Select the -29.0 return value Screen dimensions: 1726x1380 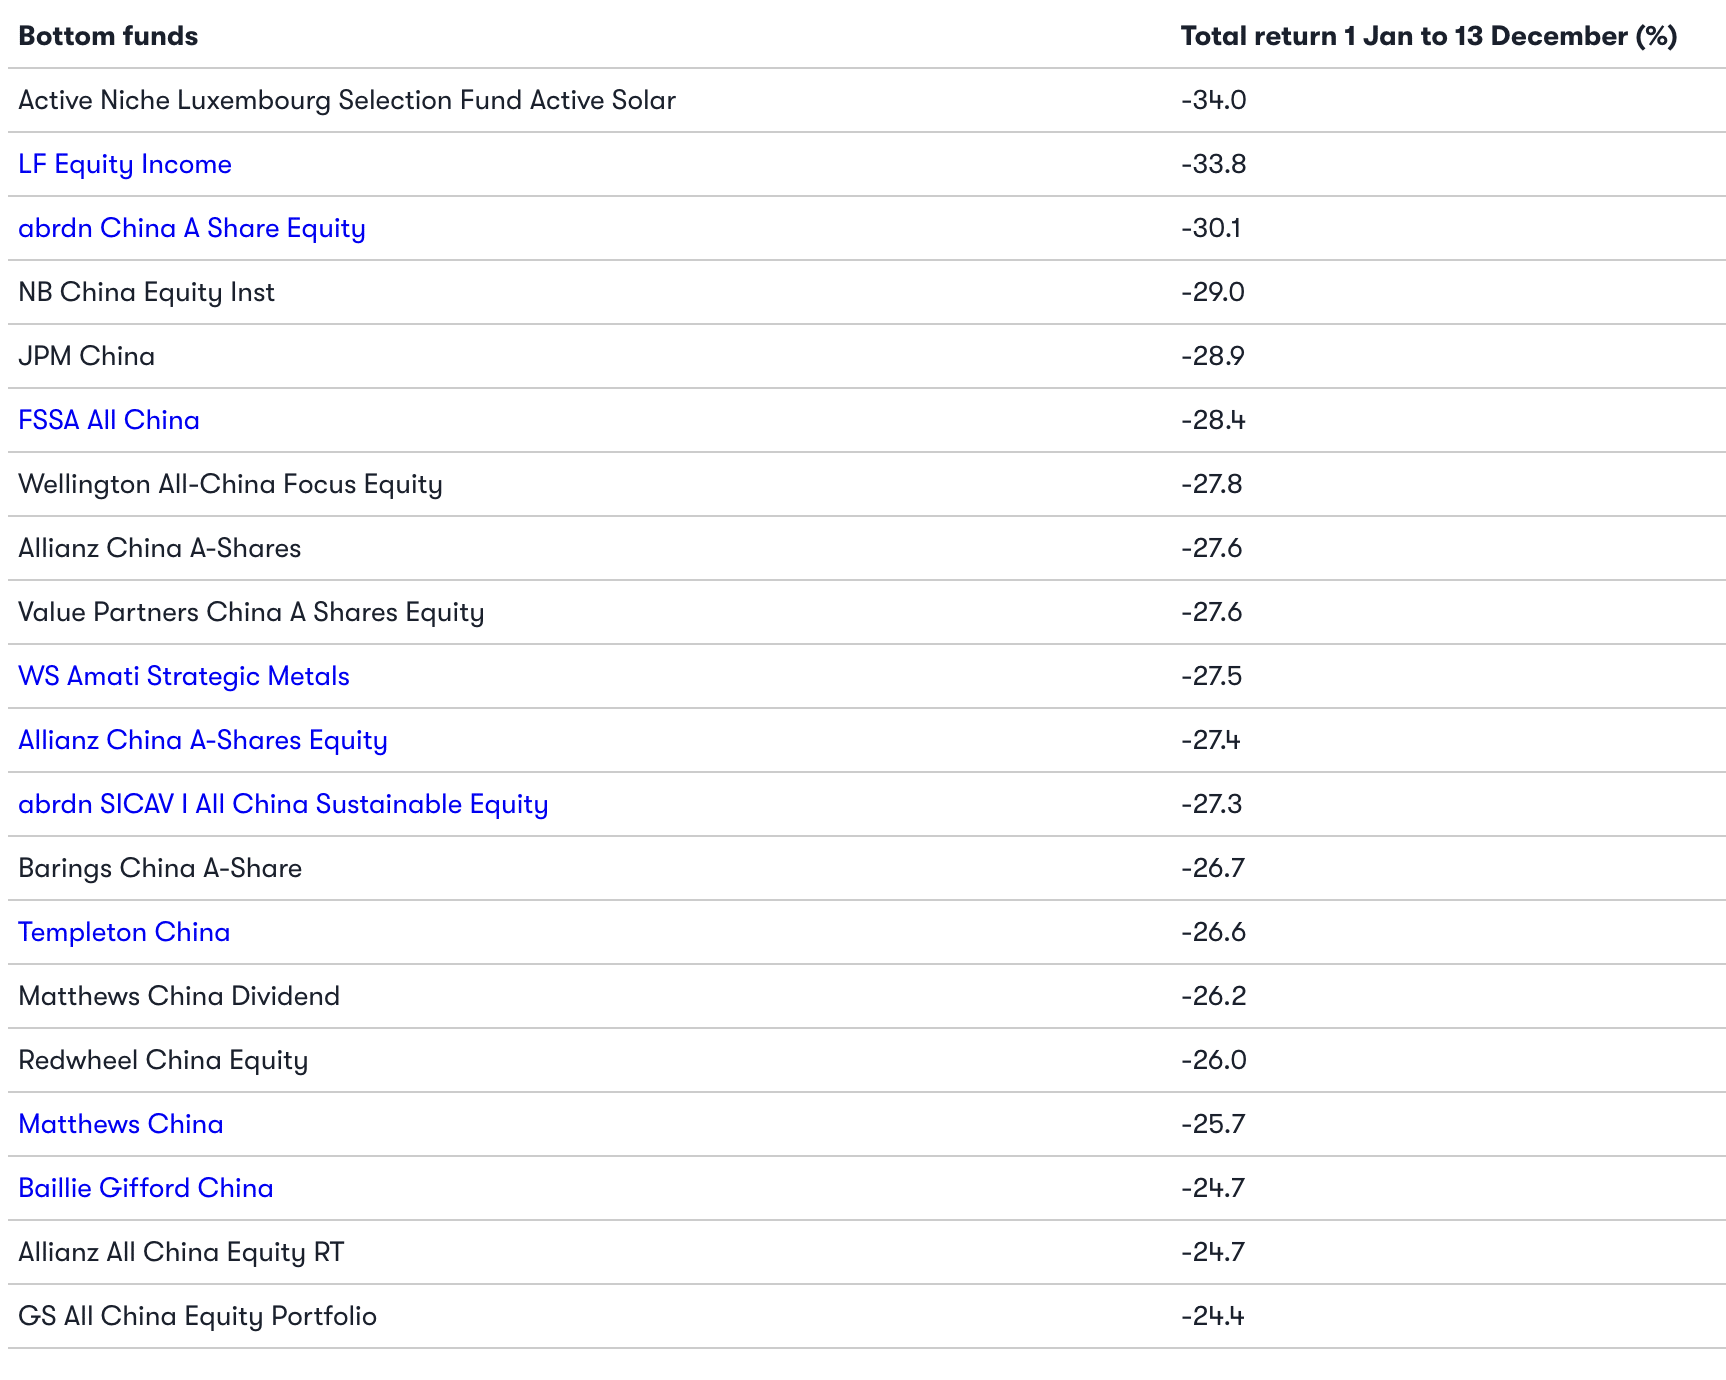tap(1213, 292)
